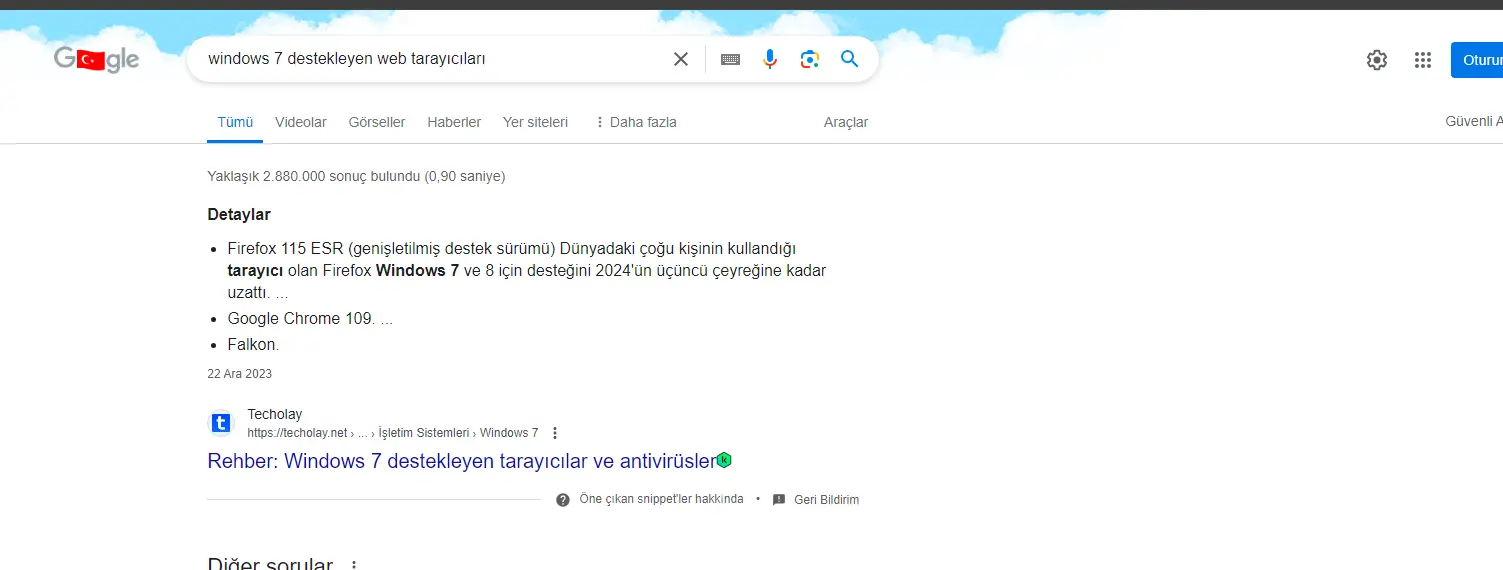Click the Detaylar heading

coord(239,214)
